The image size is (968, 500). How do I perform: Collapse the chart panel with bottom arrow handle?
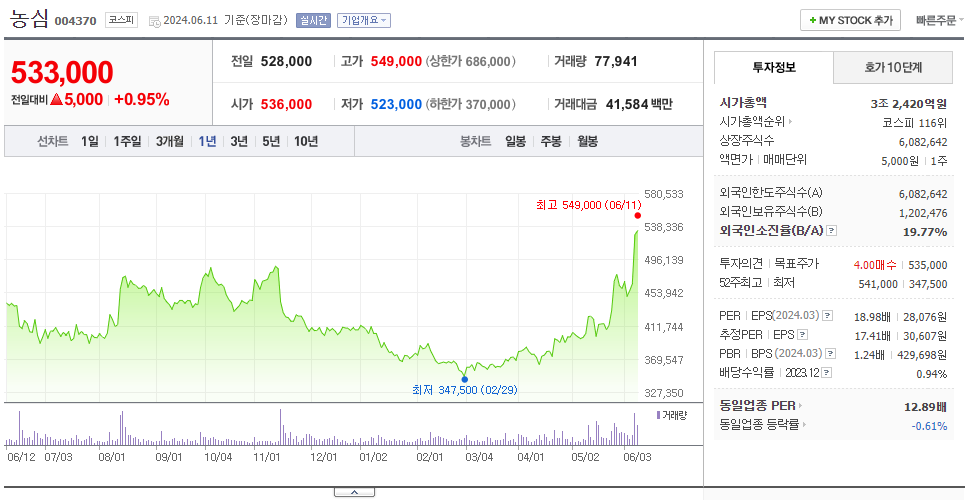pos(354,492)
